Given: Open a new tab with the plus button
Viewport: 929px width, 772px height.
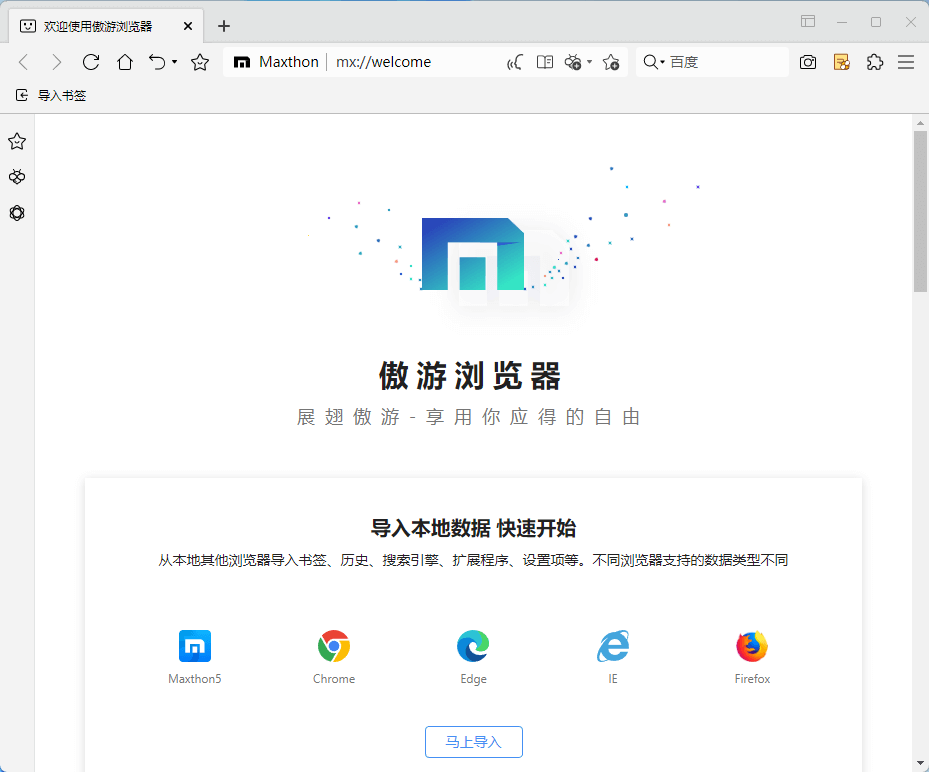Looking at the screenshot, I should [x=223, y=26].
